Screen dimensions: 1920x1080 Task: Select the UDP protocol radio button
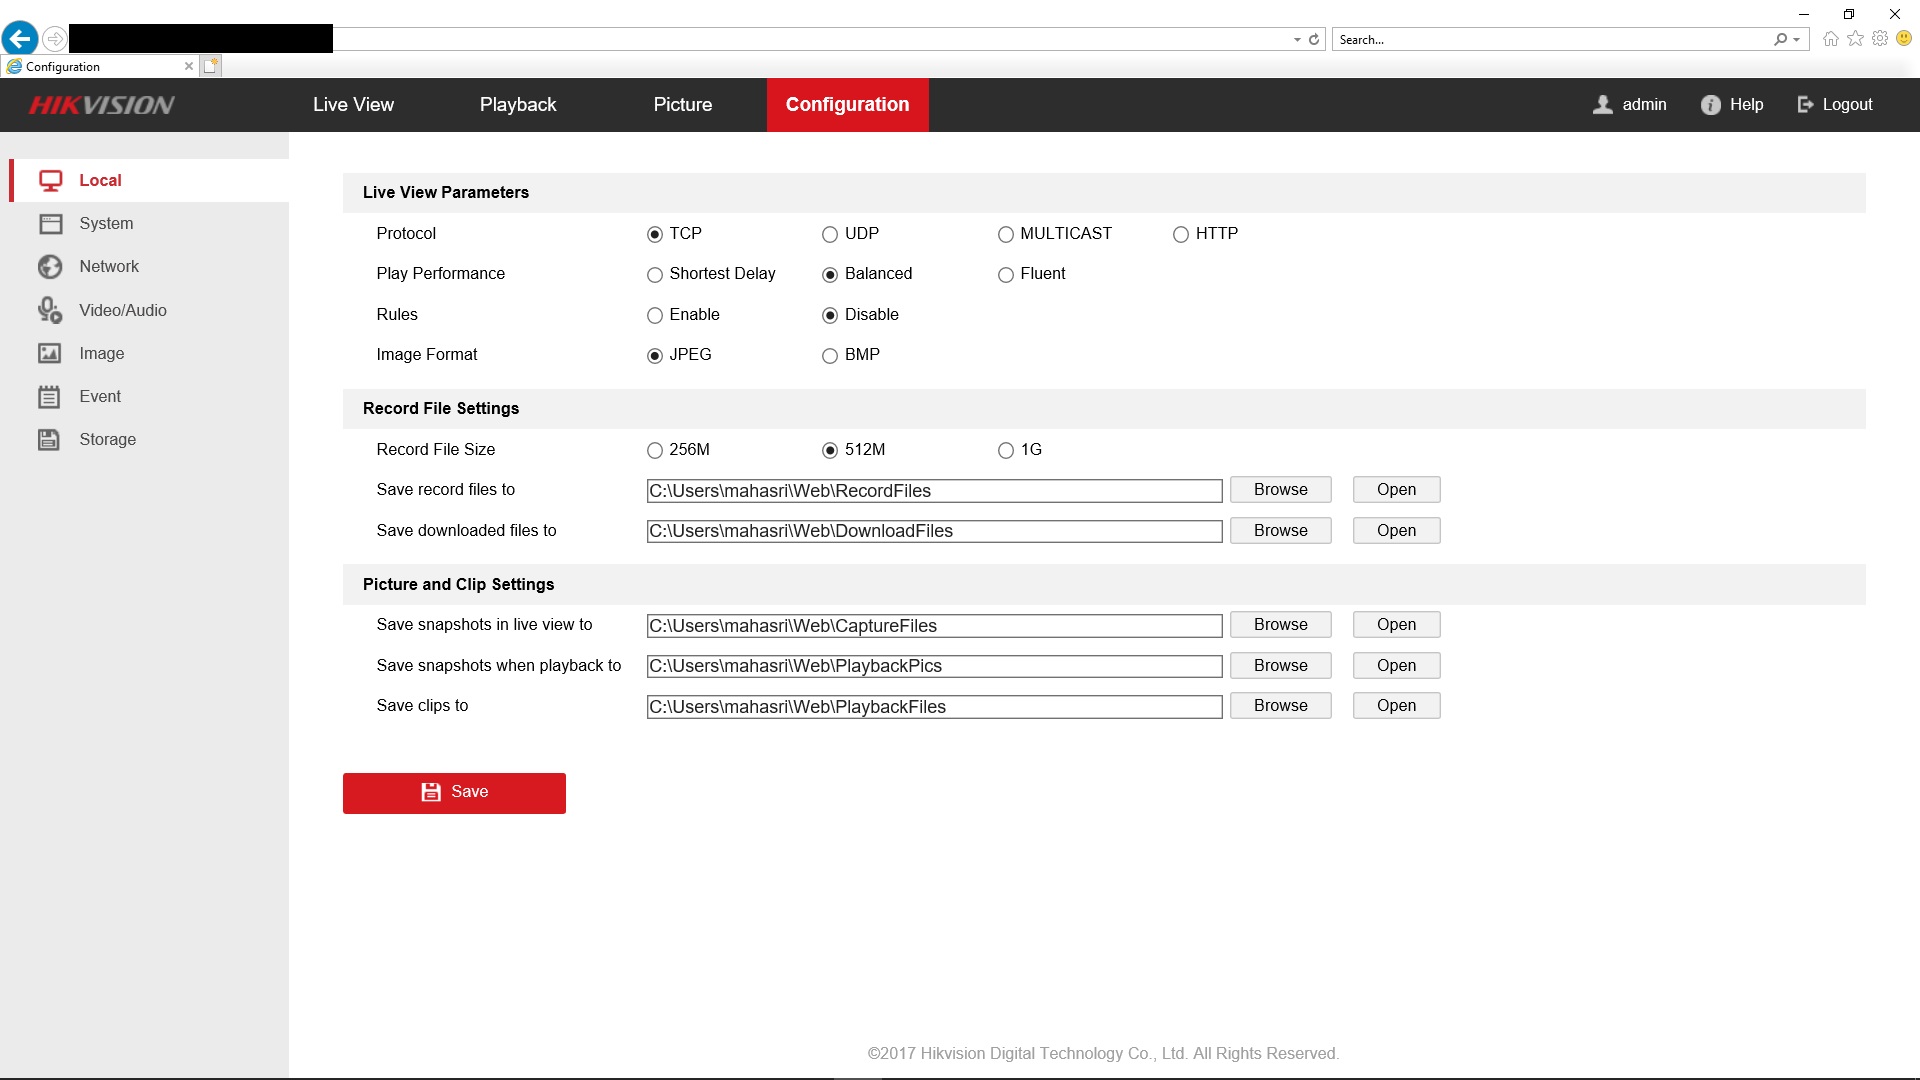(x=829, y=235)
